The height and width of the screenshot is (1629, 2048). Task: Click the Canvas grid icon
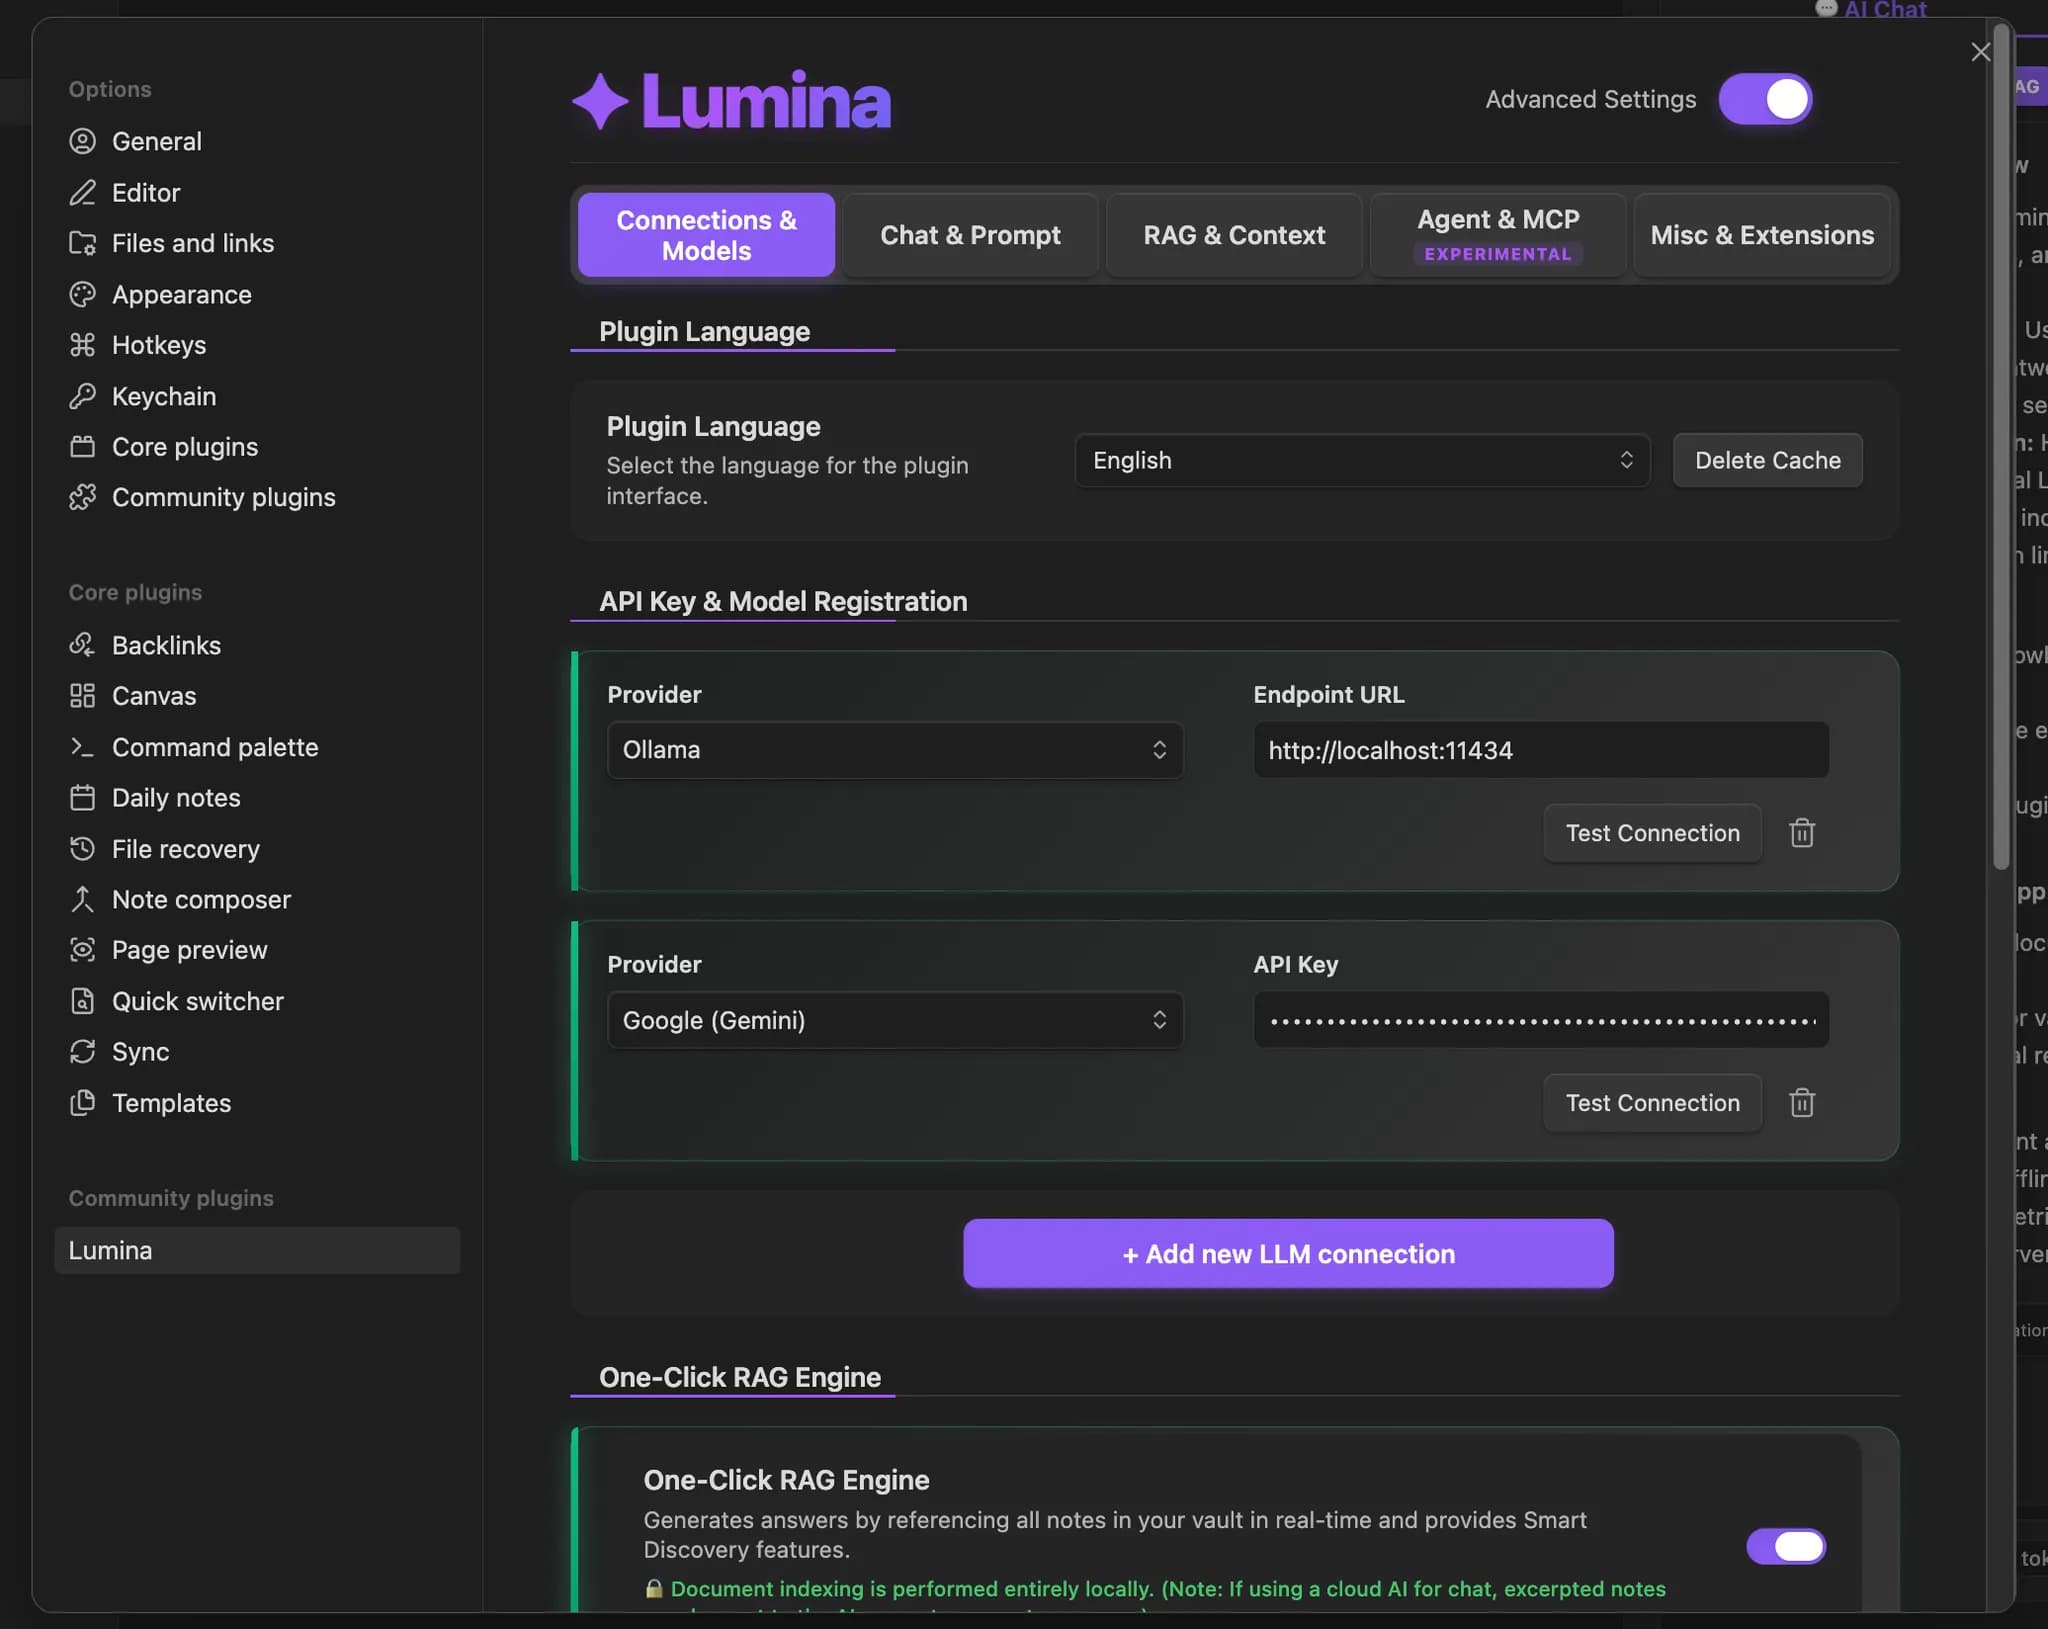point(82,696)
